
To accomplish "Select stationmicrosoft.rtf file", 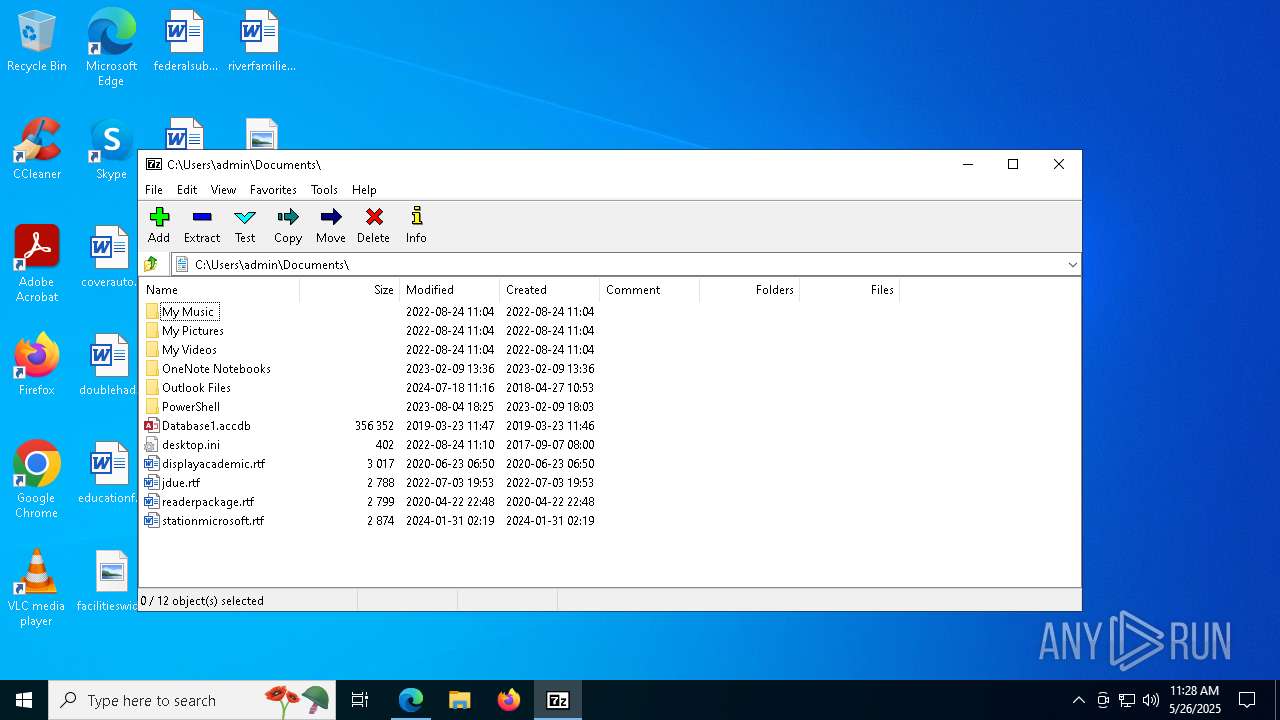I will 213,521.
